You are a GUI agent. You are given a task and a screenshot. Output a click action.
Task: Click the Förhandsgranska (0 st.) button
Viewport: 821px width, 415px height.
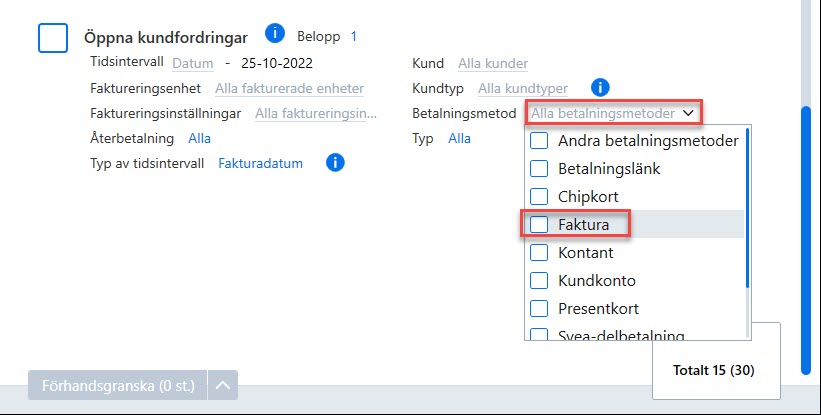tap(118, 386)
